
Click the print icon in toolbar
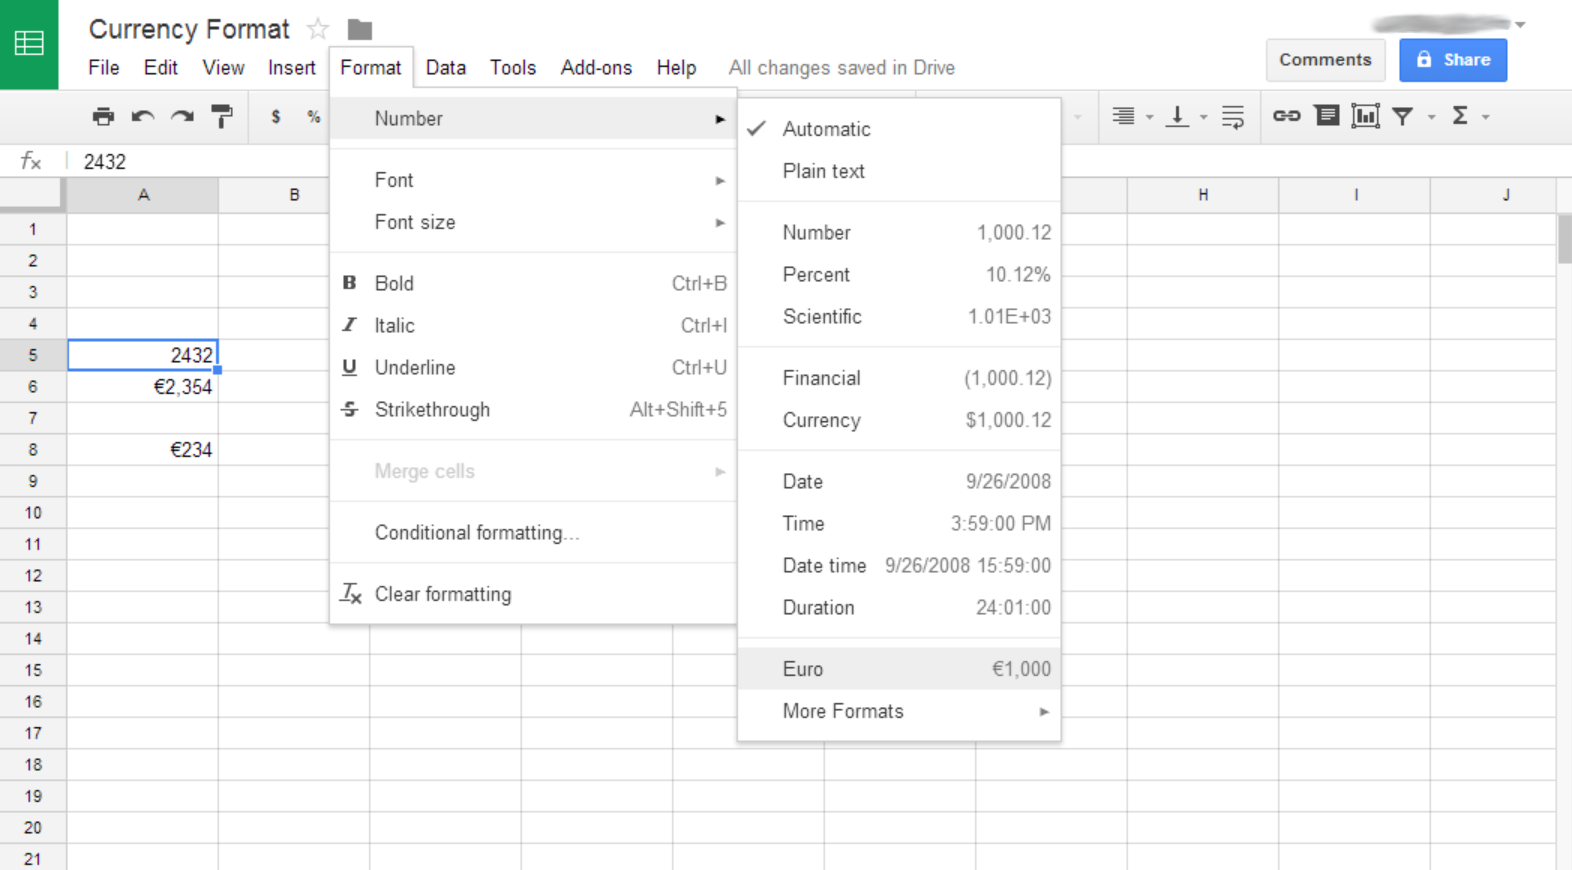tap(103, 117)
